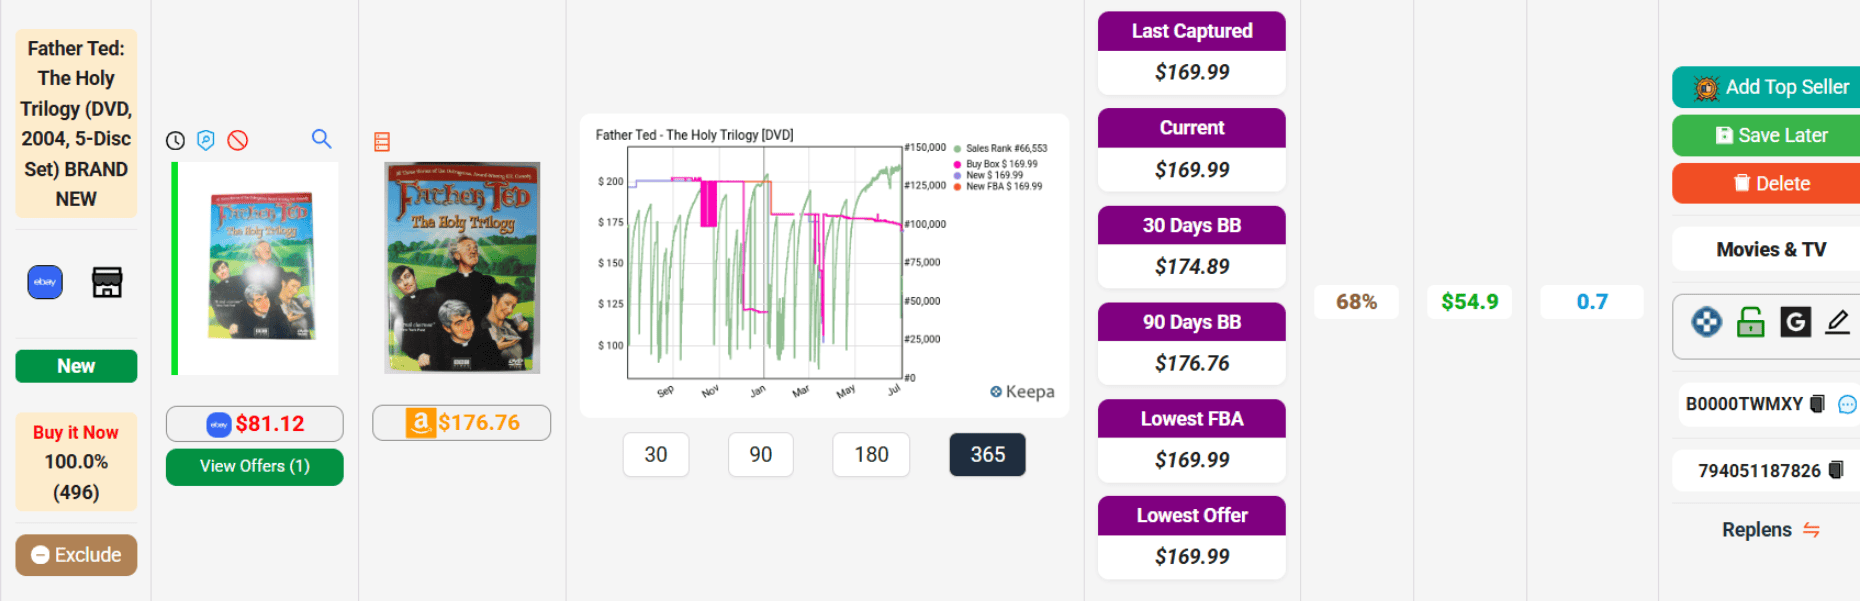
Task: Click the Movies & TV category label
Action: click(1771, 249)
